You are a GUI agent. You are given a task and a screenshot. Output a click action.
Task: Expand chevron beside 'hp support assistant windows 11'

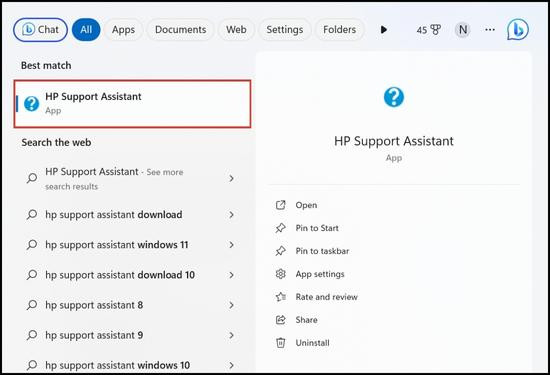click(232, 245)
